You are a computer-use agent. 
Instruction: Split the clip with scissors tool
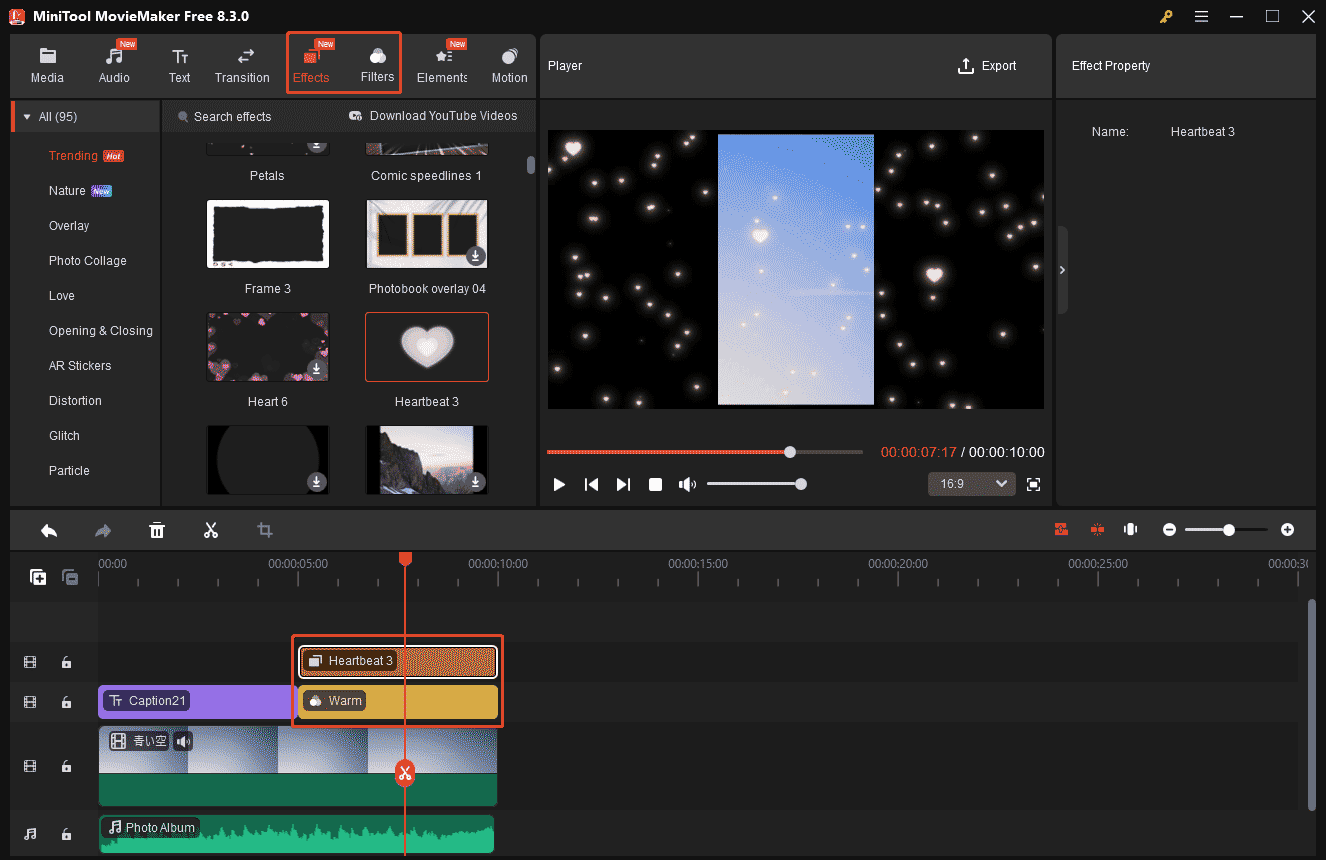[x=211, y=530]
